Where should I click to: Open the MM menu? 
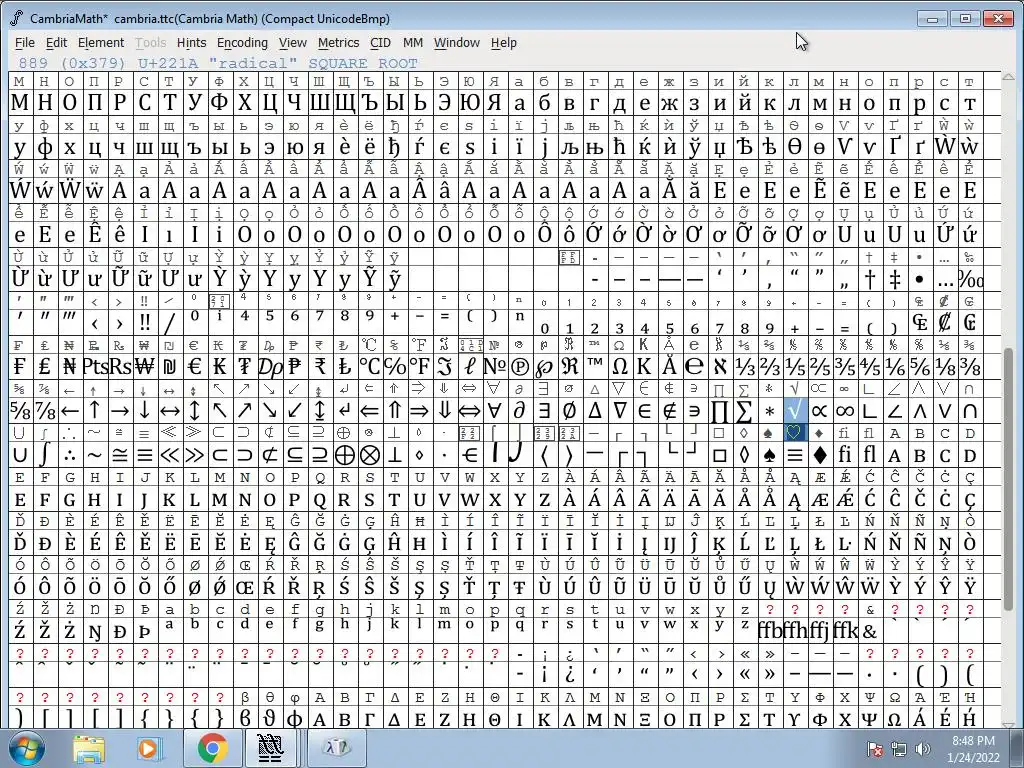(x=413, y=42)
